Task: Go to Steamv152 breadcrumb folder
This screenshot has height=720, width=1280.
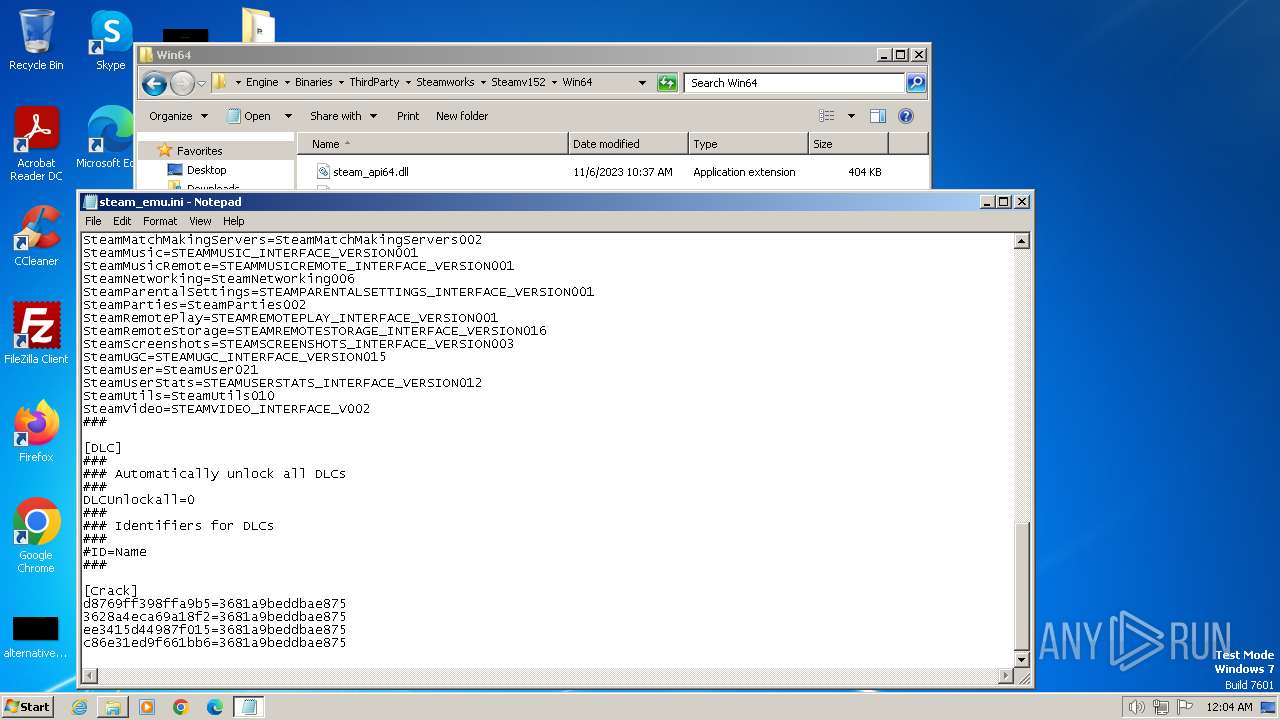Action: (518, 83)
